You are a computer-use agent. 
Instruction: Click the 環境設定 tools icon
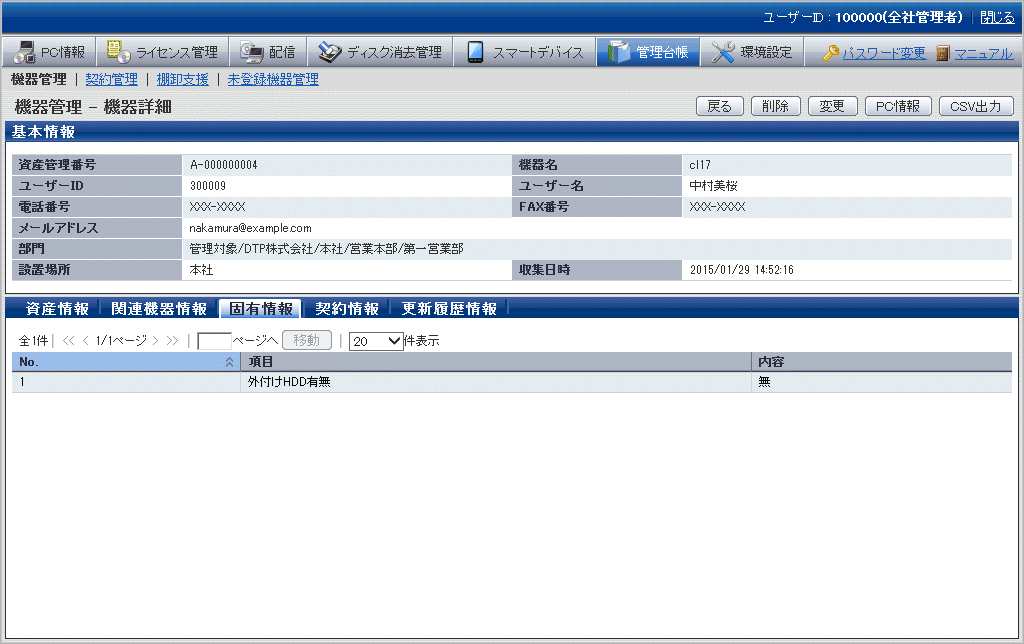point(723,52)
